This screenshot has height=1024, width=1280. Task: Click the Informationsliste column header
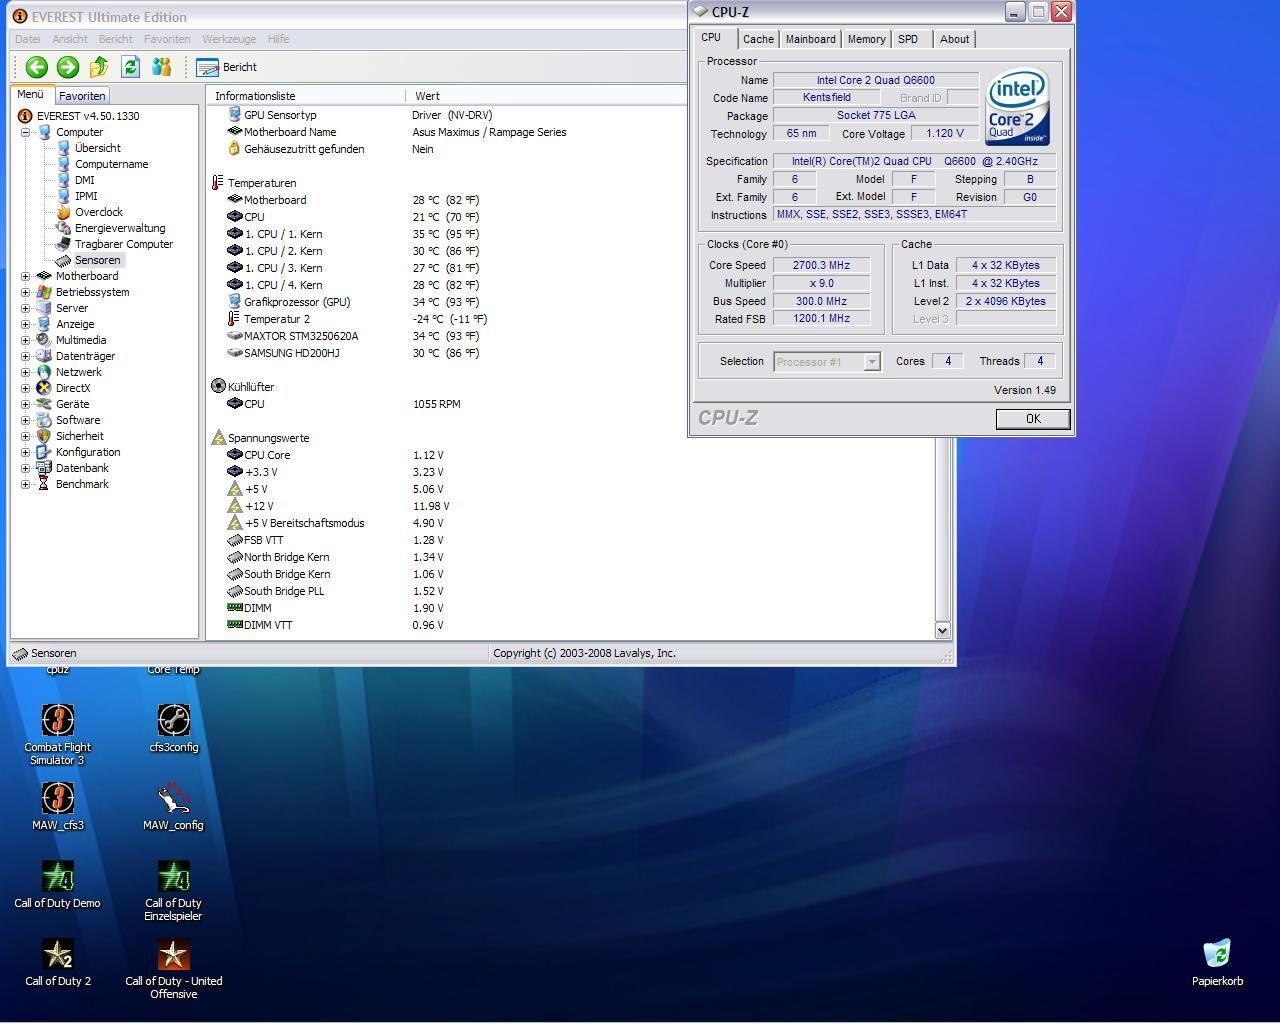[x=306, y=96]
